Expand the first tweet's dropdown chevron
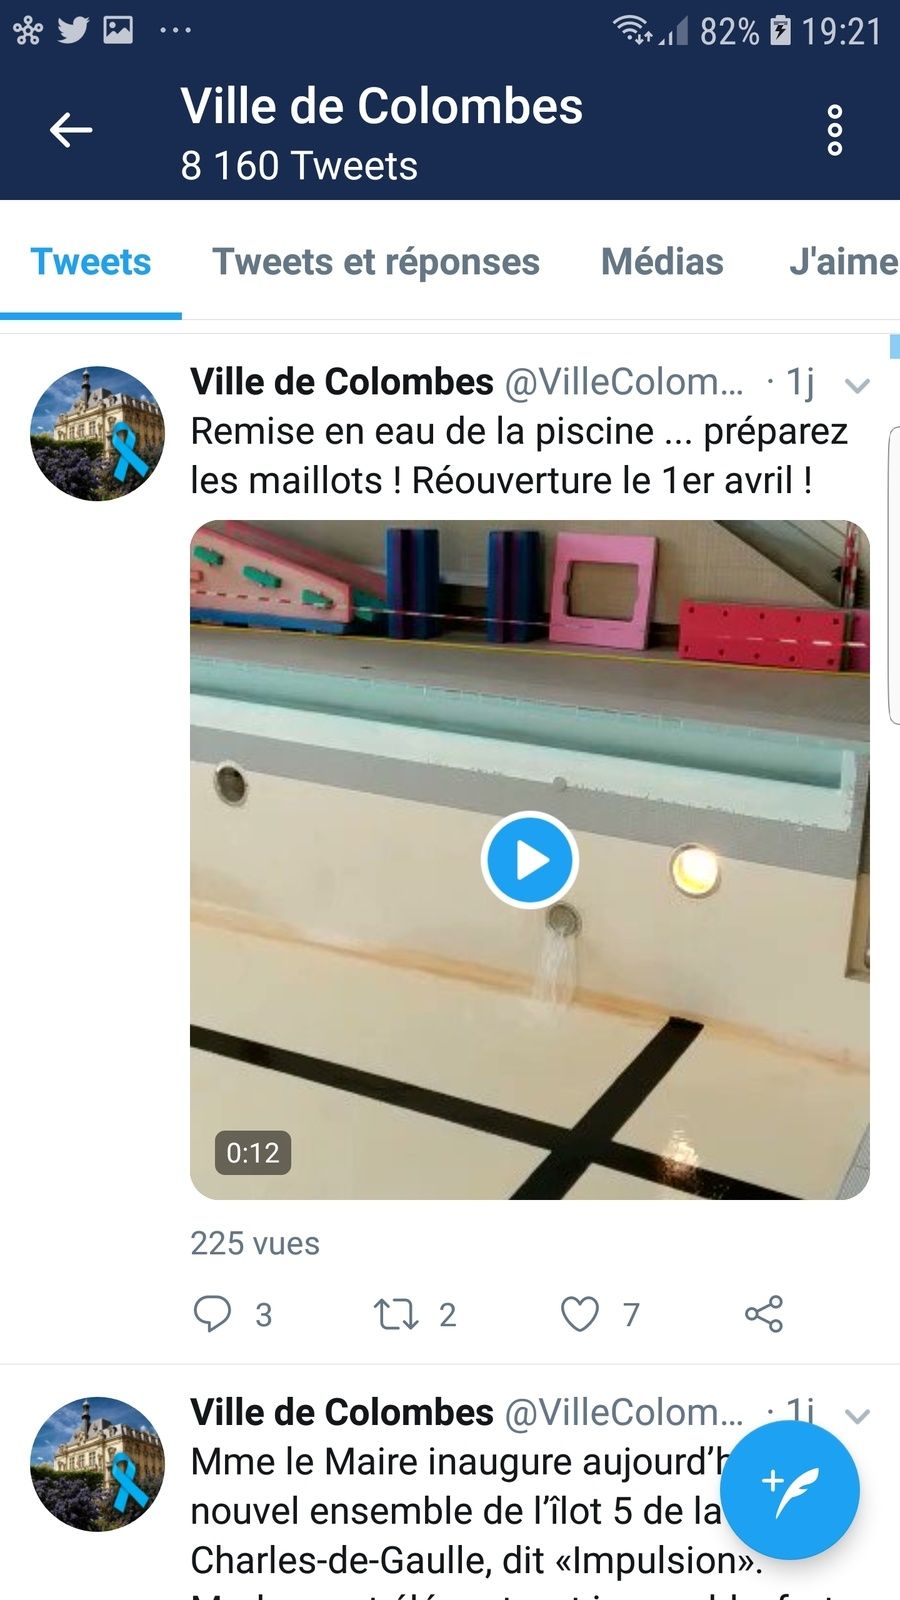The image size is (900, 1600). [x=857, y=385]
